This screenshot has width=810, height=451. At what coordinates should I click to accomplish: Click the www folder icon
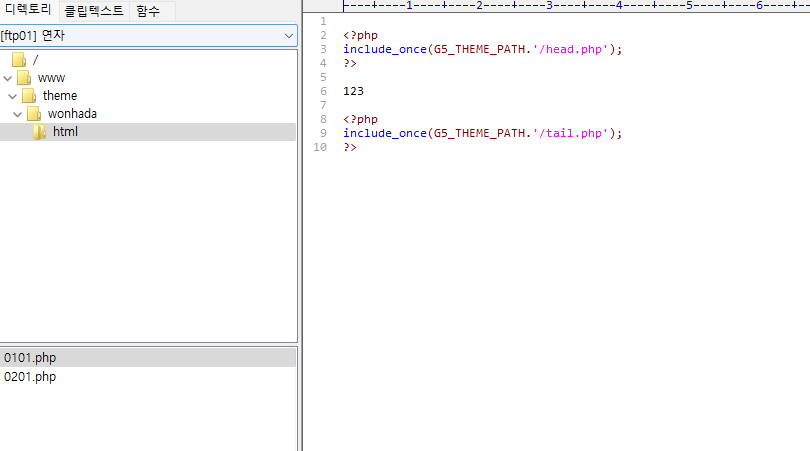pos(24,78)
